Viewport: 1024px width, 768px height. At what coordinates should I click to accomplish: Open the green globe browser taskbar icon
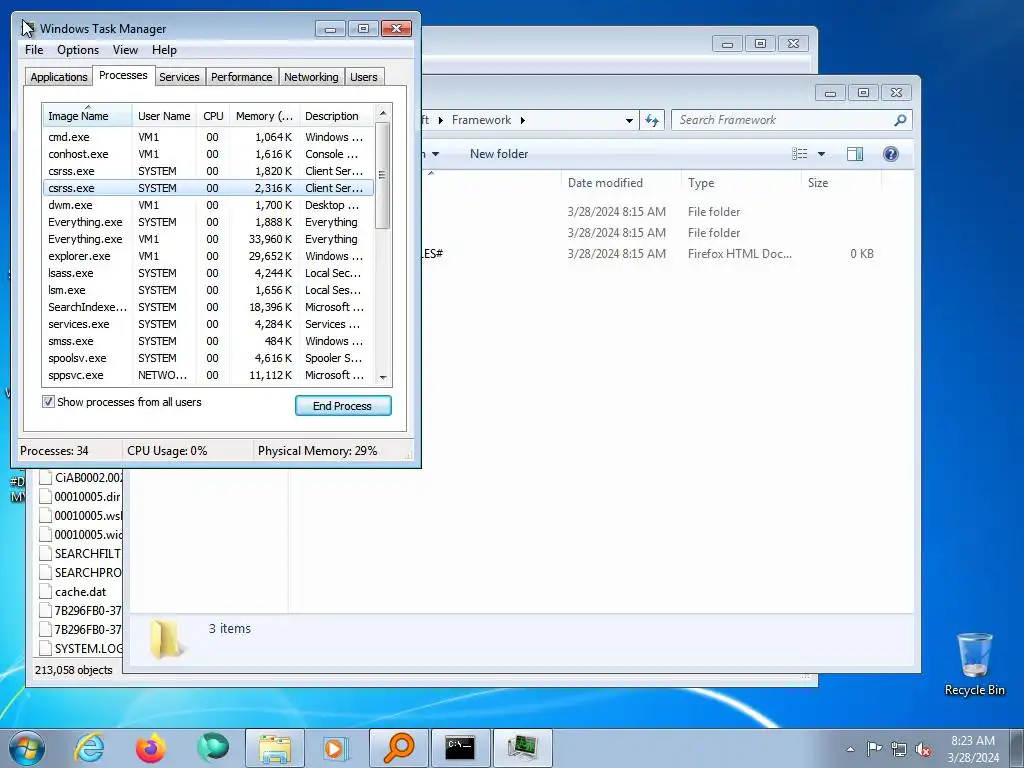[x=213, y=748]
